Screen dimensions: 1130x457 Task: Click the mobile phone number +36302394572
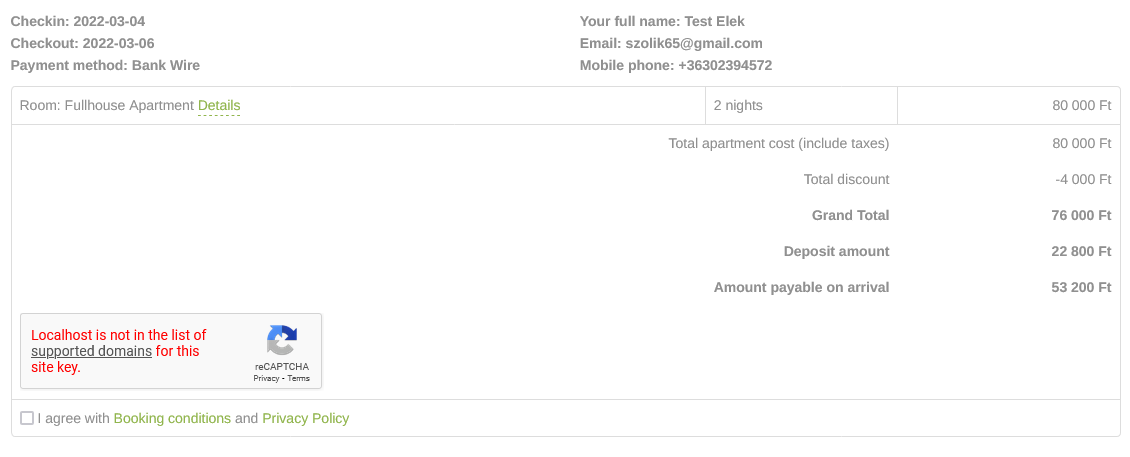point(725,65)
